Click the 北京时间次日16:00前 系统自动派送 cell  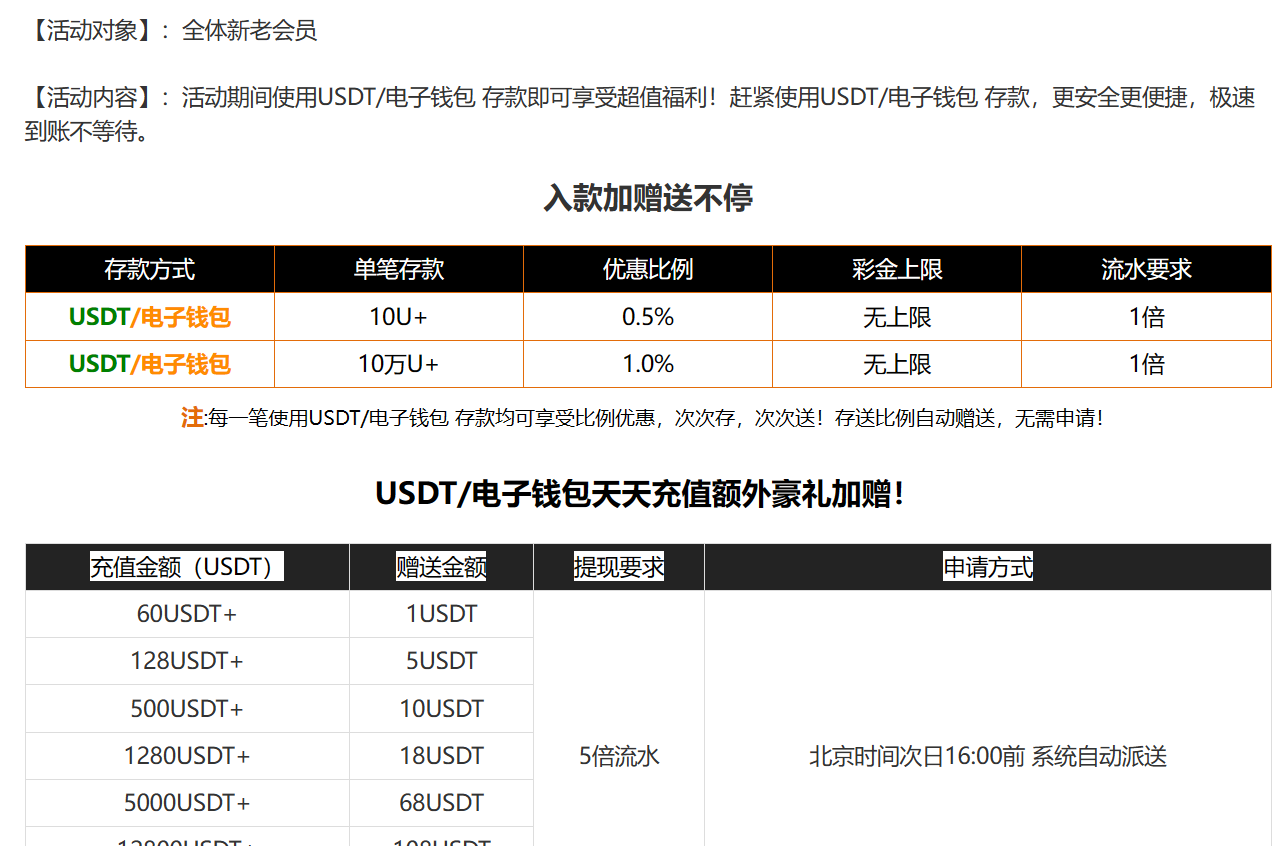[988, 756]
